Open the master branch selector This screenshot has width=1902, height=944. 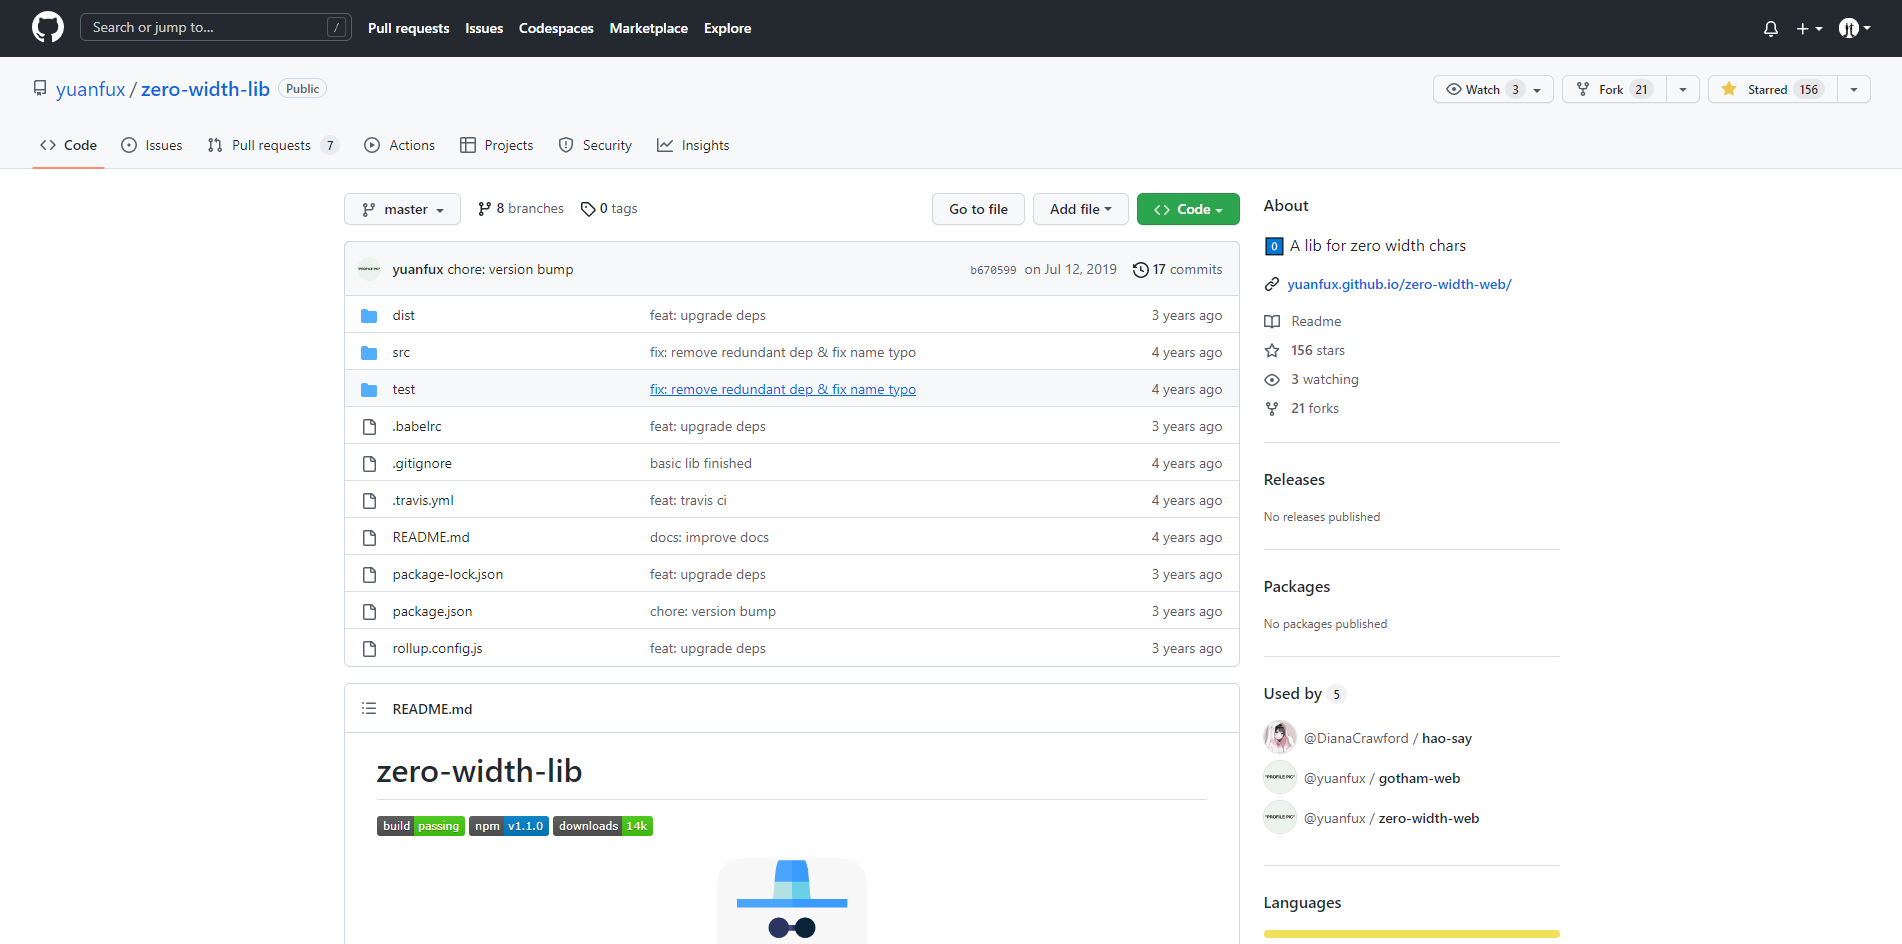click(x=402, y=209)
